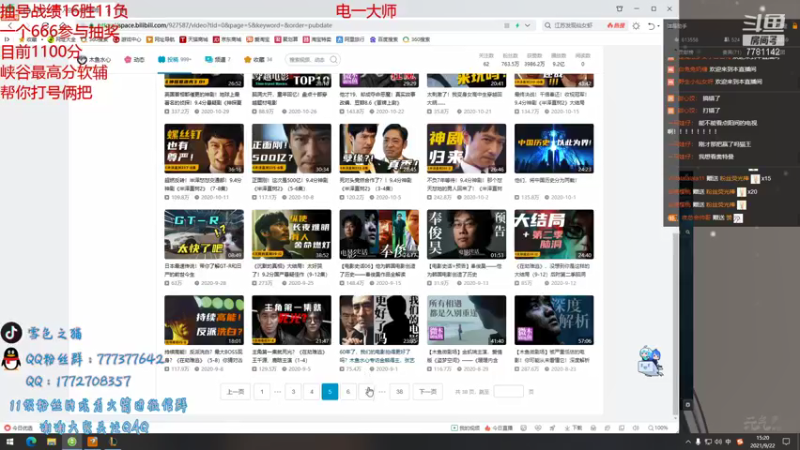Viewport: 800px width, 450px height.
Task: Expand the address bar dropdown arrow
Action: pyautogui.click(x=528, y=26)
